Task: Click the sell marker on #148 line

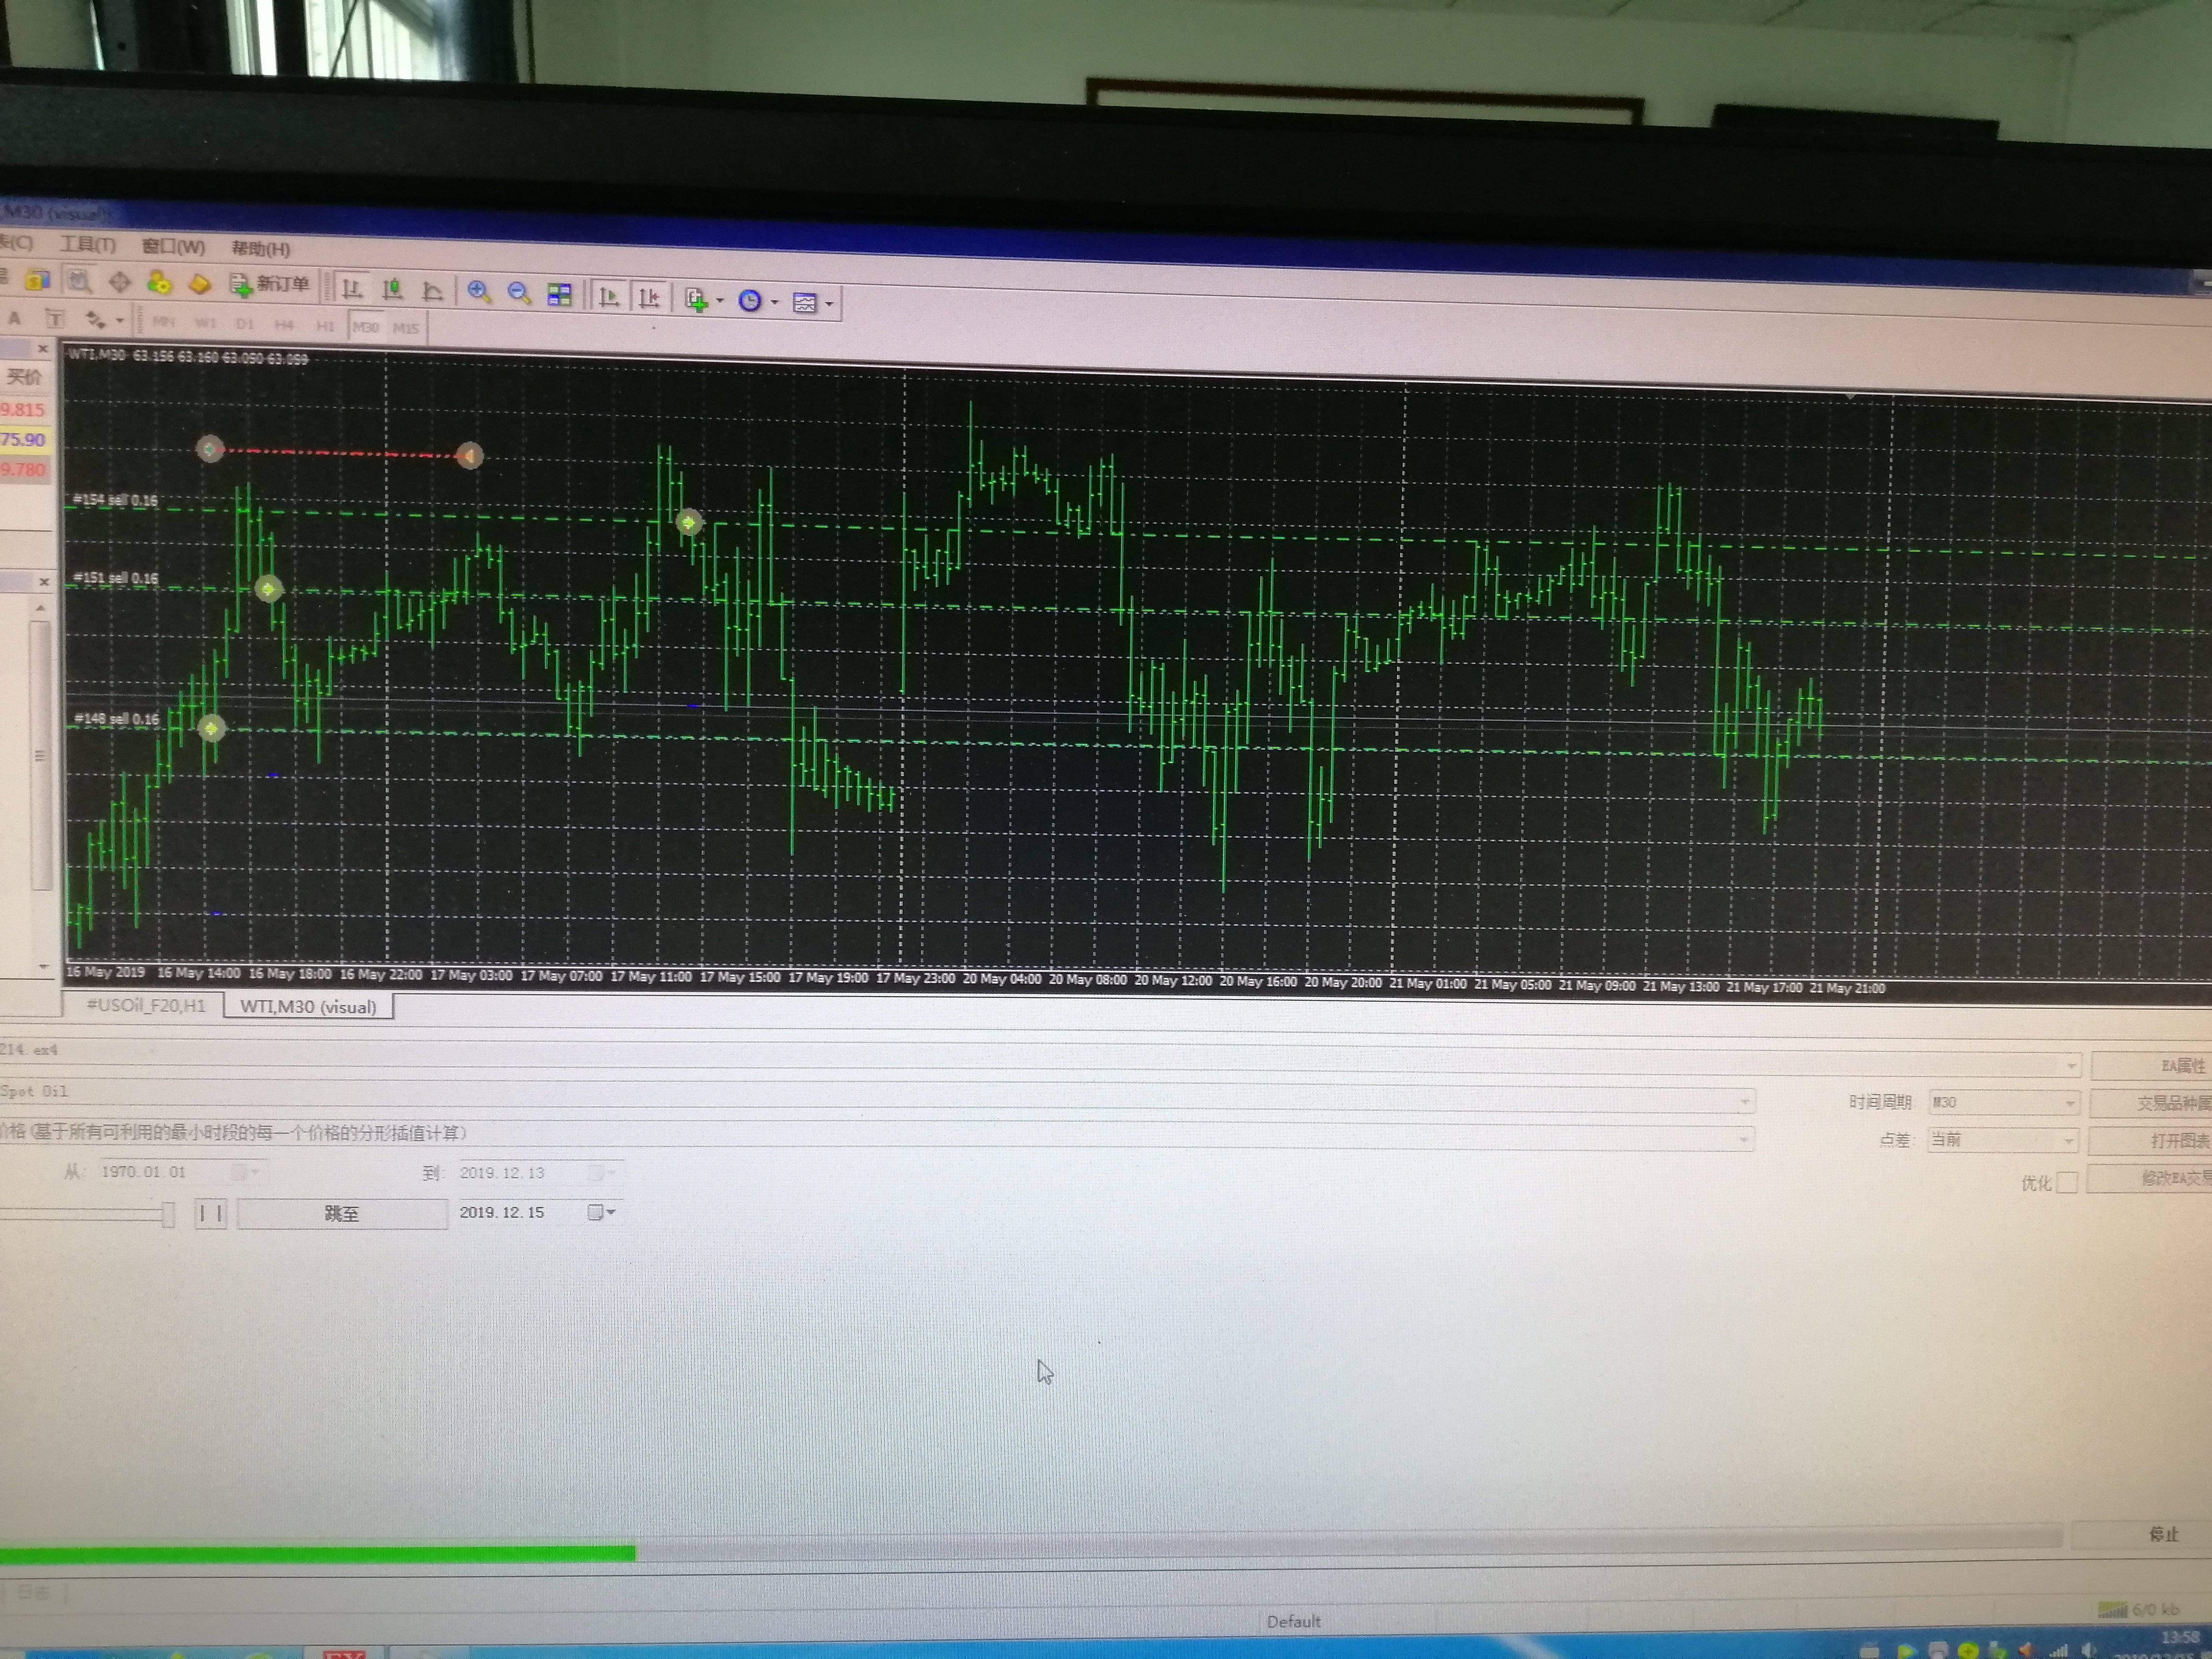Action: (211, 728)
